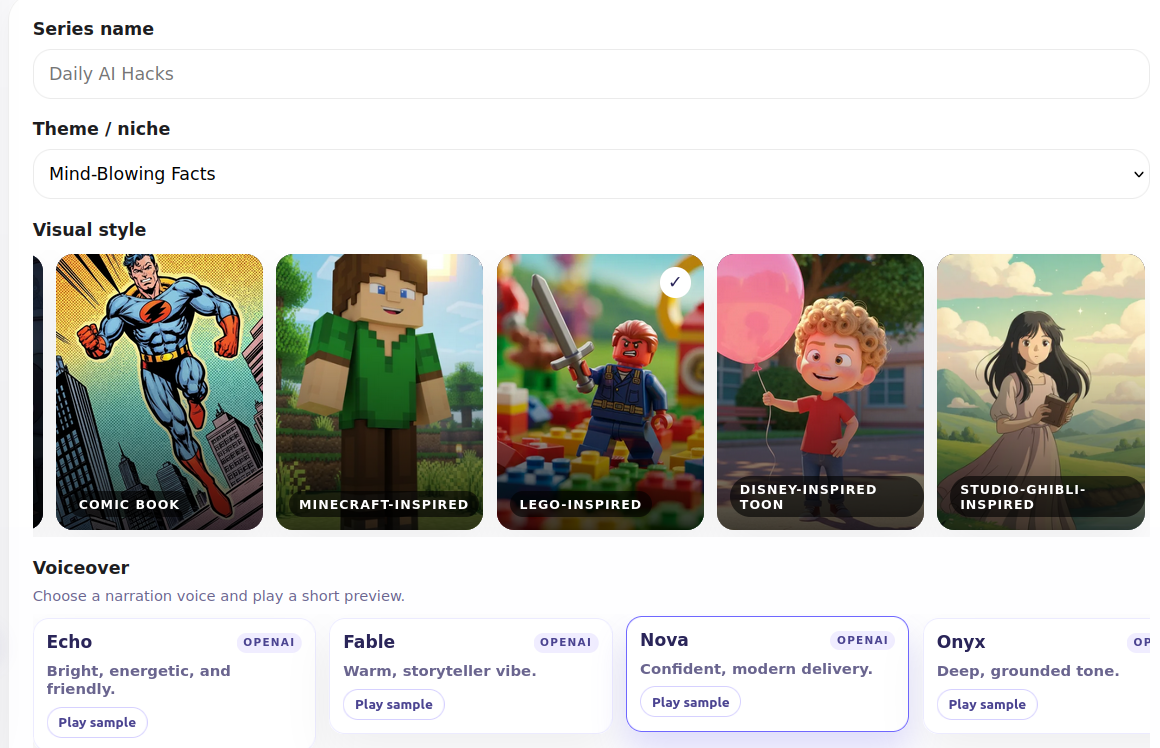Image resolution: width=1160 pixels, height=748 pixels.
Task: Play sample for Fable voice
Action: pyautogui.click(x=393, y=704)
